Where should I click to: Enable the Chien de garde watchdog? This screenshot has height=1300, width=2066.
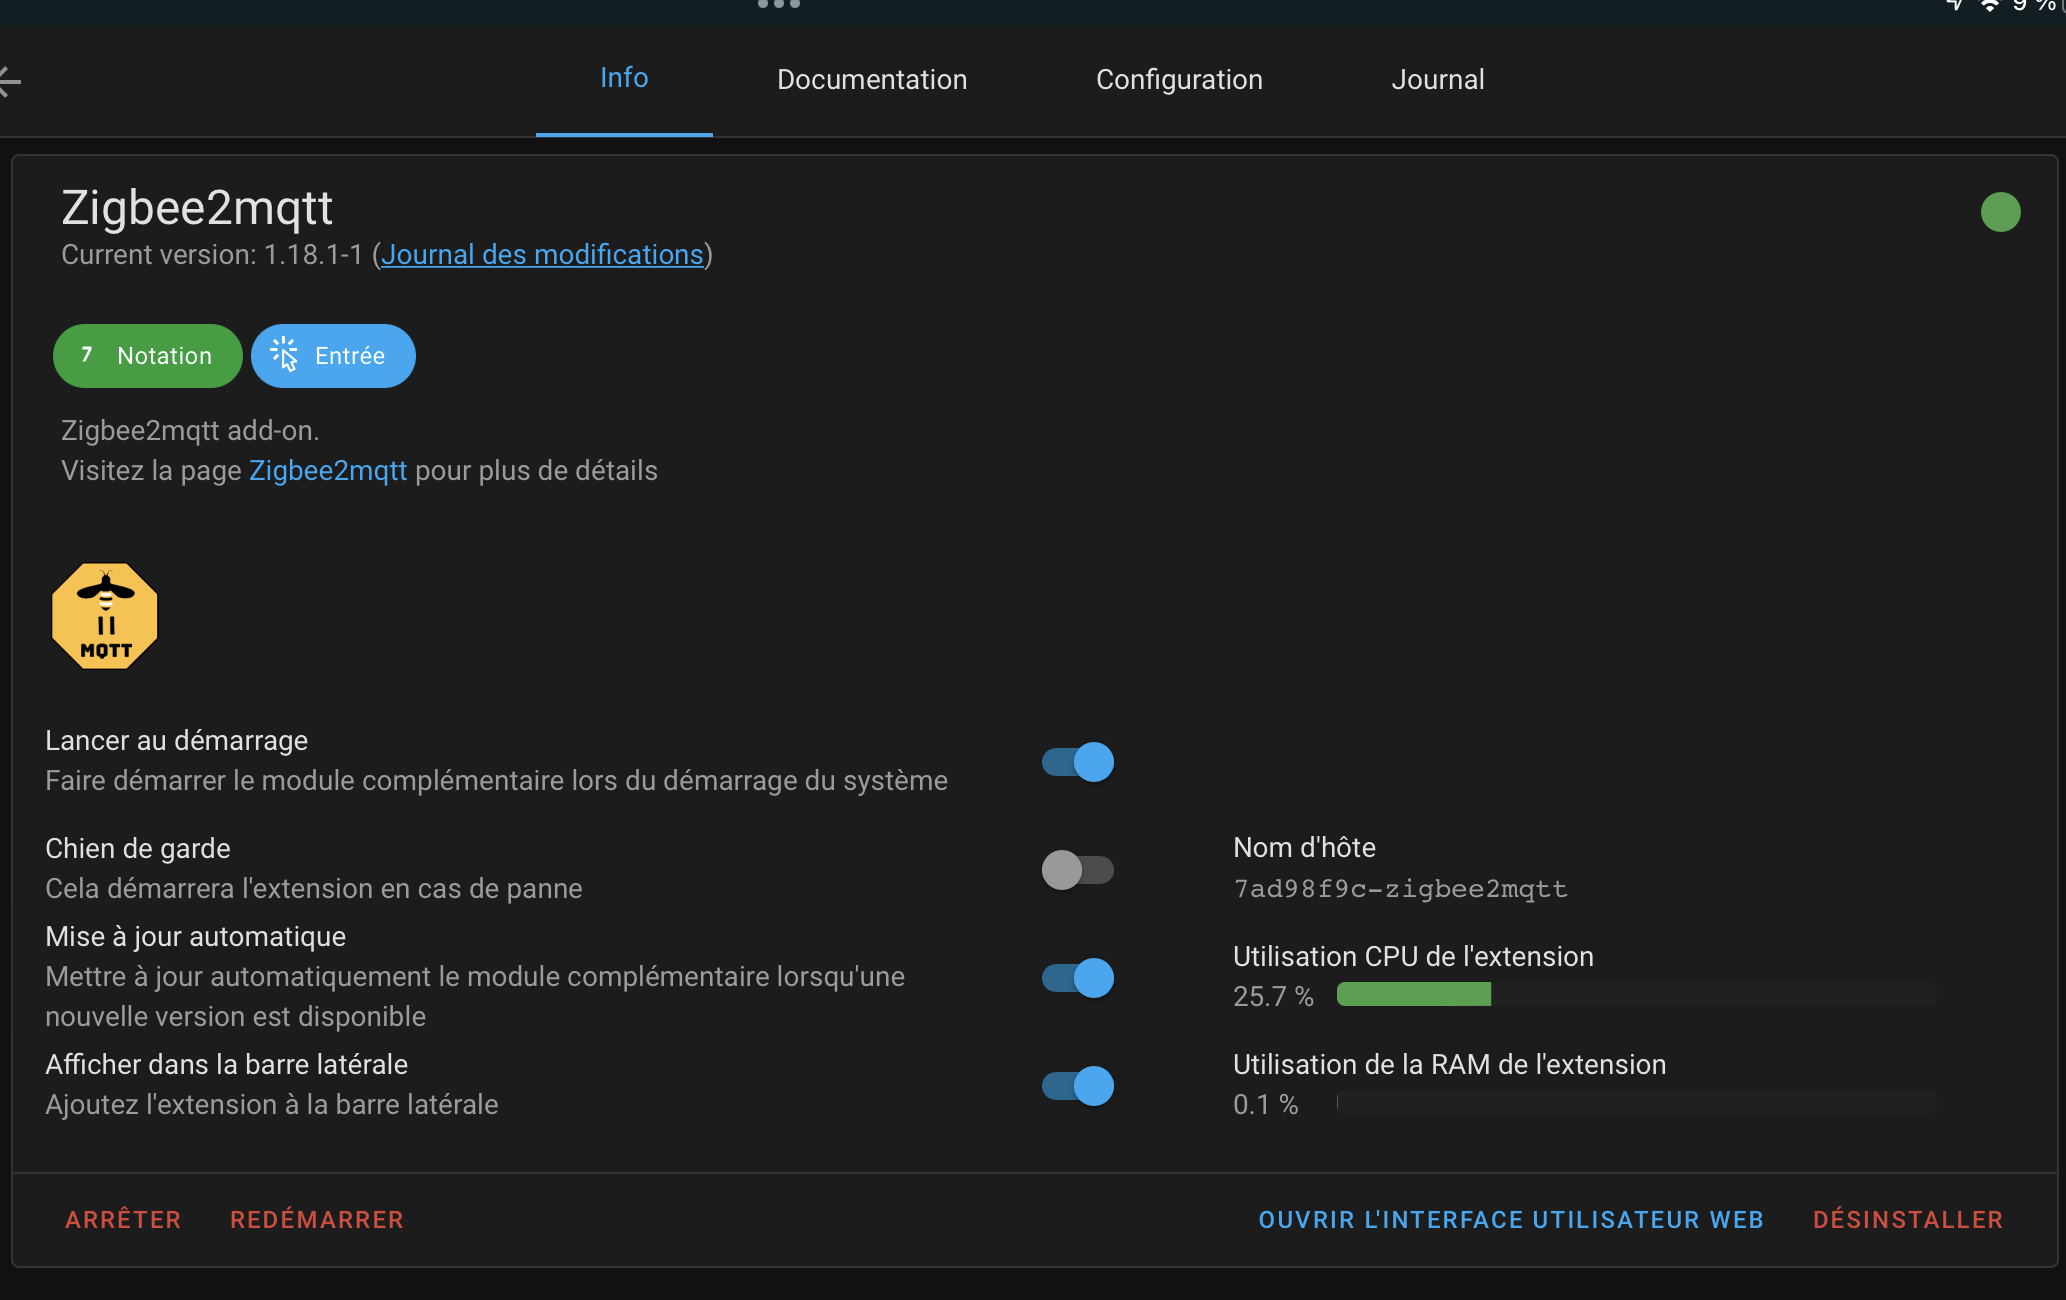coord(1078,870)
